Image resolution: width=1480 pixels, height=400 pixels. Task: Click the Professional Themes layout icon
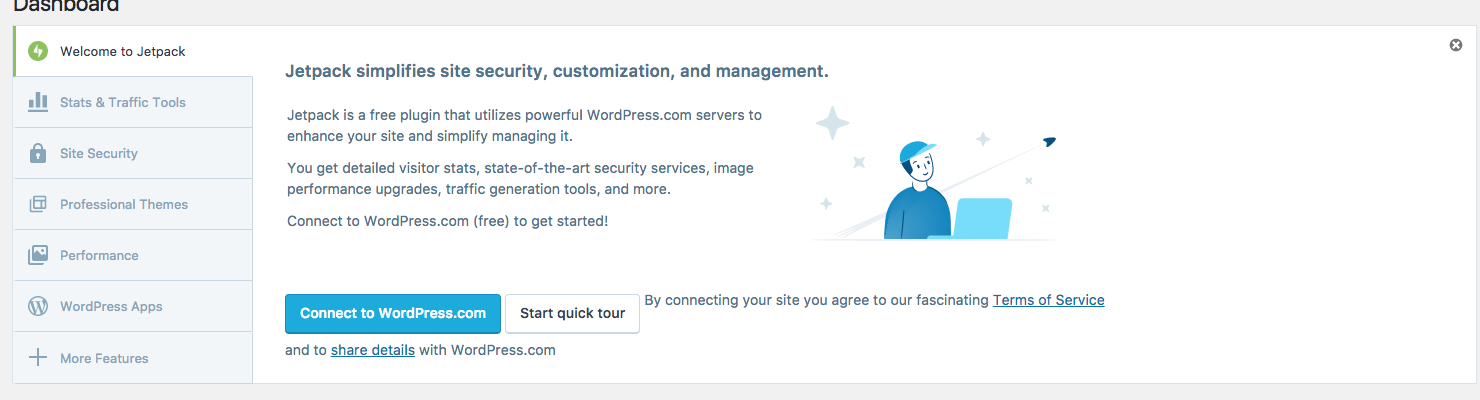[38, 204]
